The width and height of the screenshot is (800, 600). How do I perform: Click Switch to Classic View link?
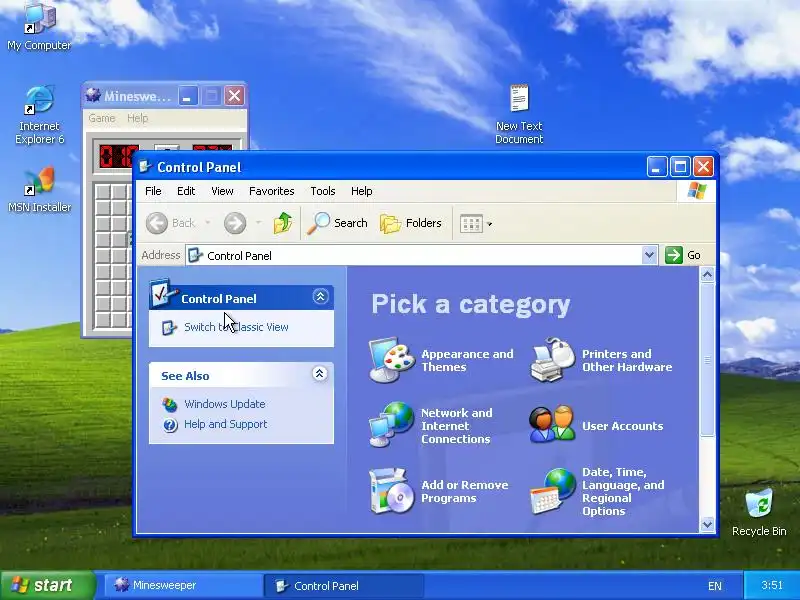[236, 327]
